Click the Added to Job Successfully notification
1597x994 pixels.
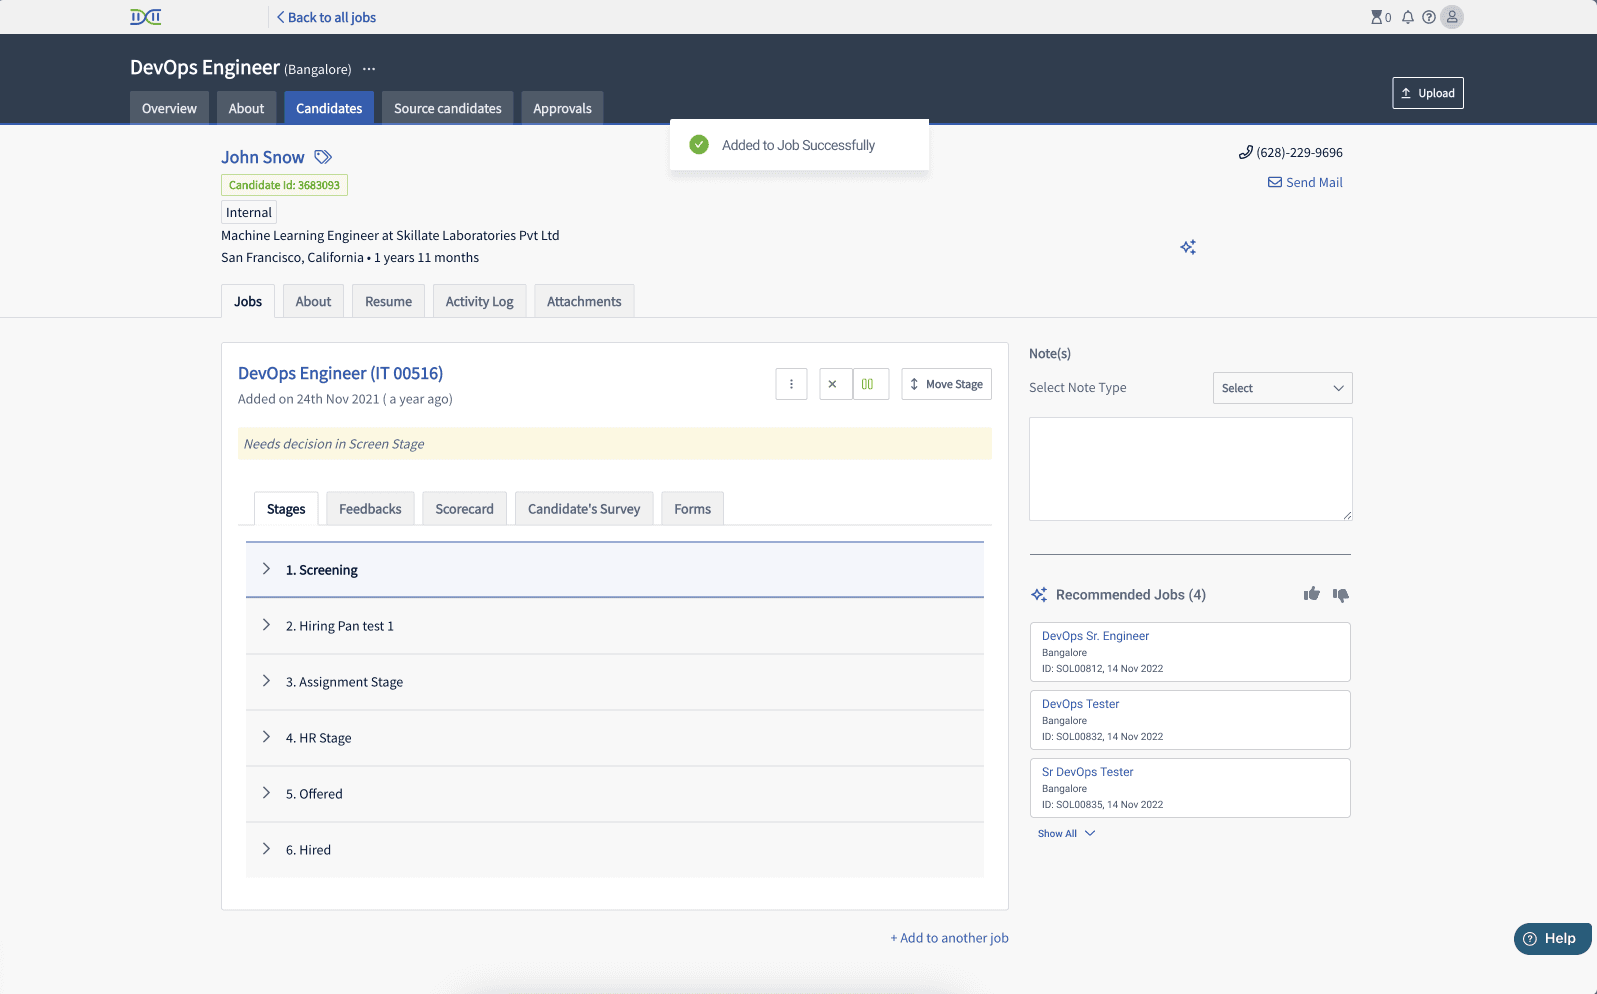(x=799, y=145)
